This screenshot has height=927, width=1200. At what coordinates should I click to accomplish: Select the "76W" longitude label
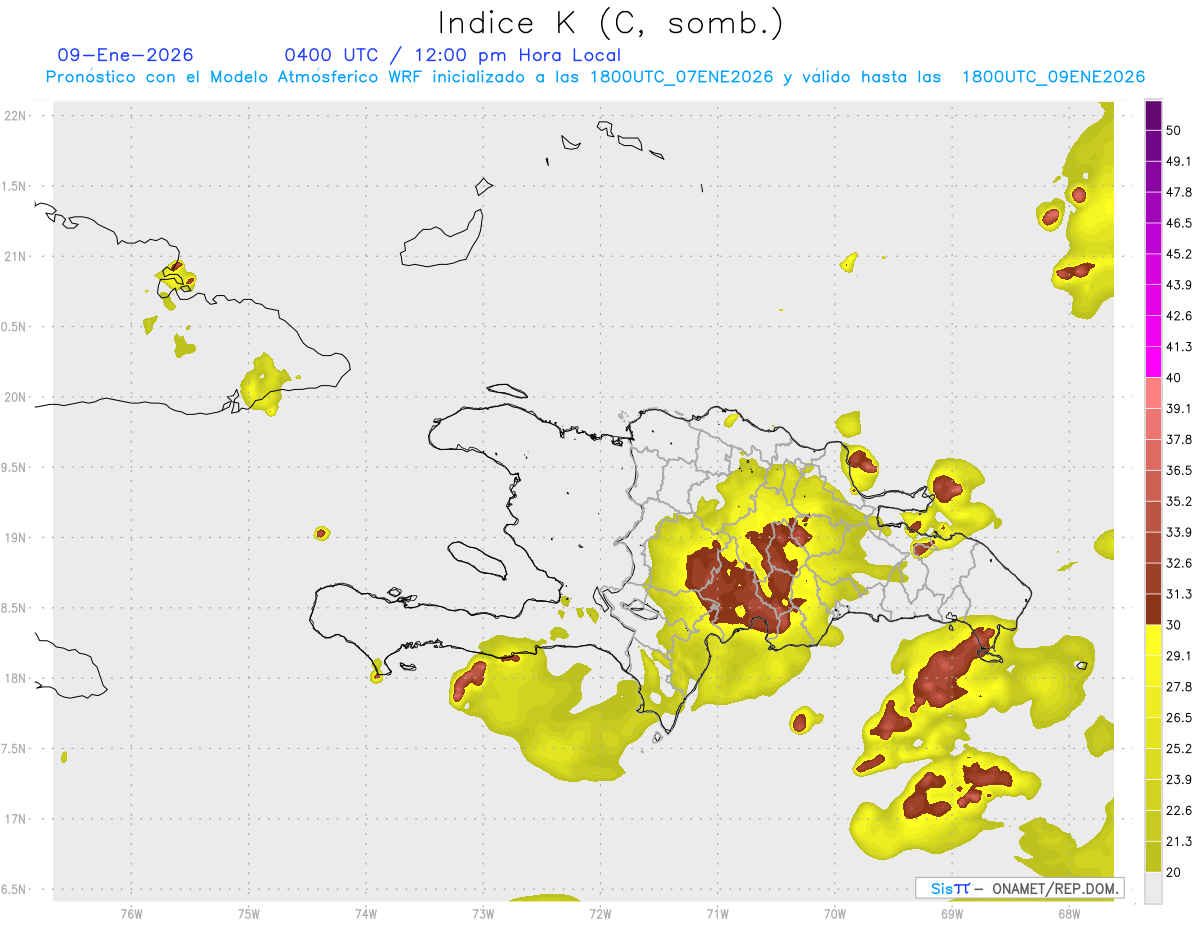pos(131,912)
